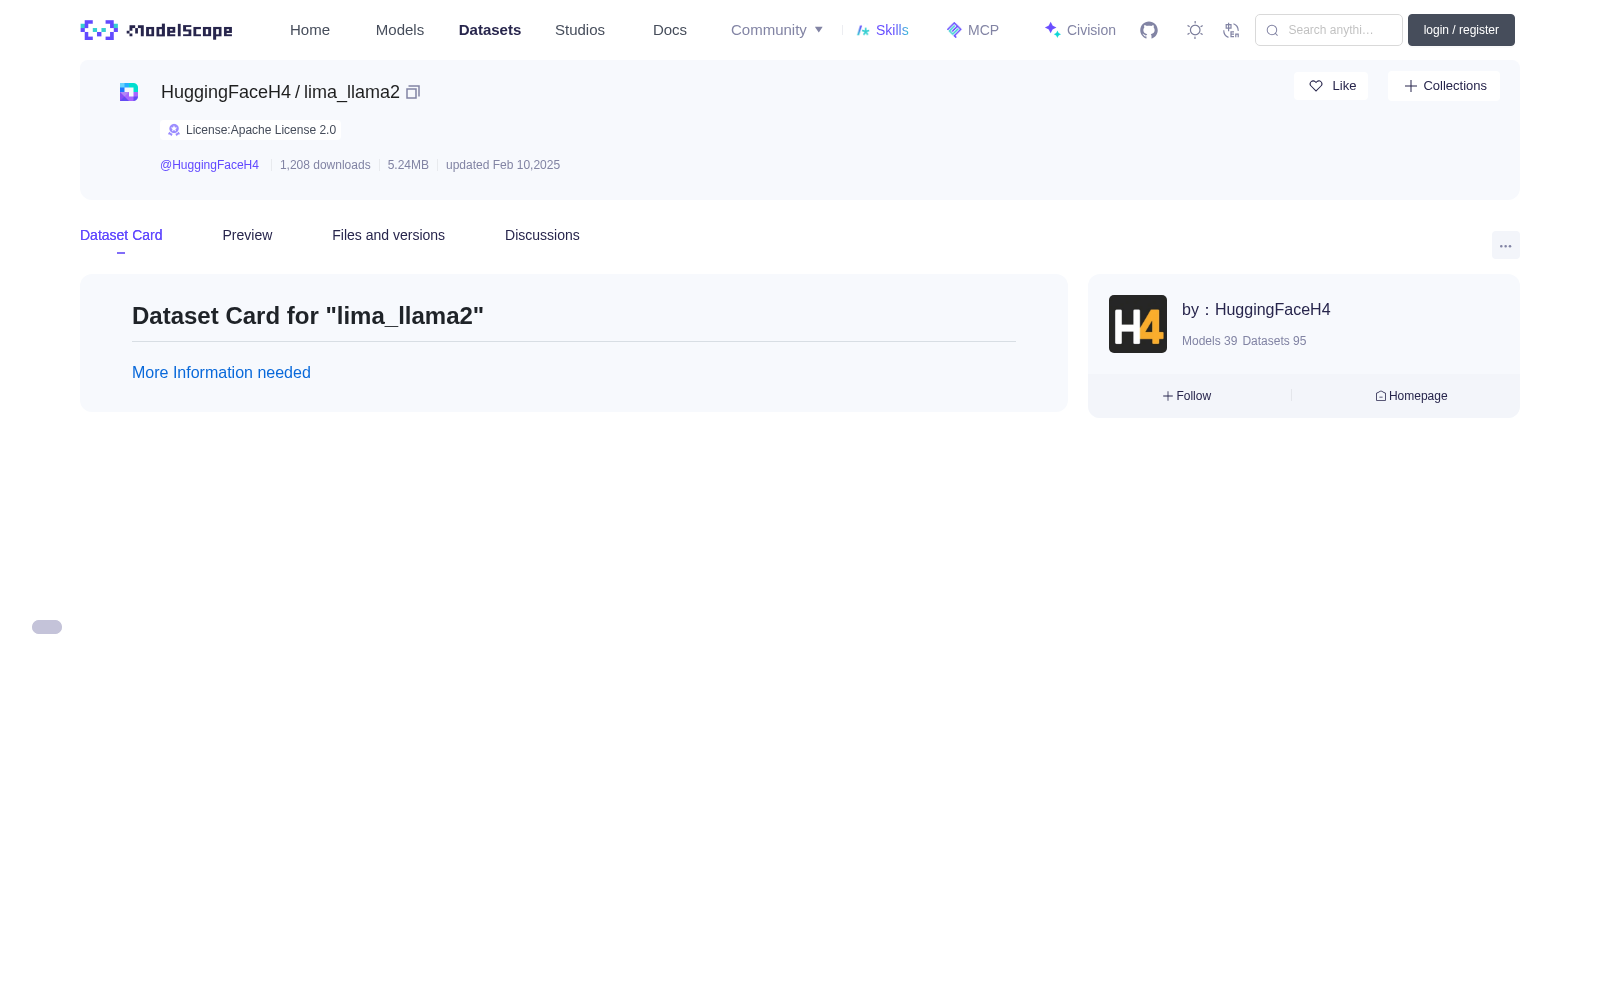1600x1000 pixels.
Task: Follow the HuggingFaceH4 organization
Action: tap(1187, 396)
